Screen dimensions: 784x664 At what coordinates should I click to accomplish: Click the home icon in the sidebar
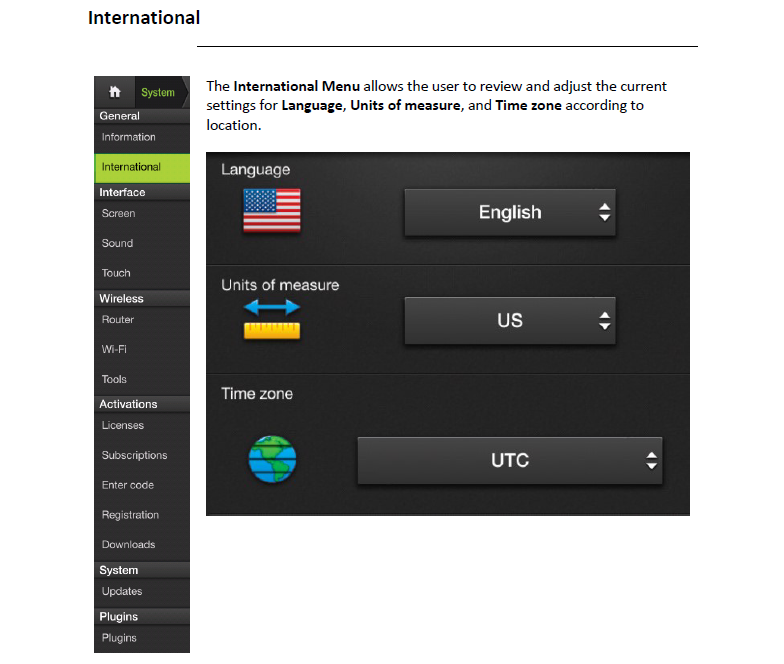[x=114, y=92]
